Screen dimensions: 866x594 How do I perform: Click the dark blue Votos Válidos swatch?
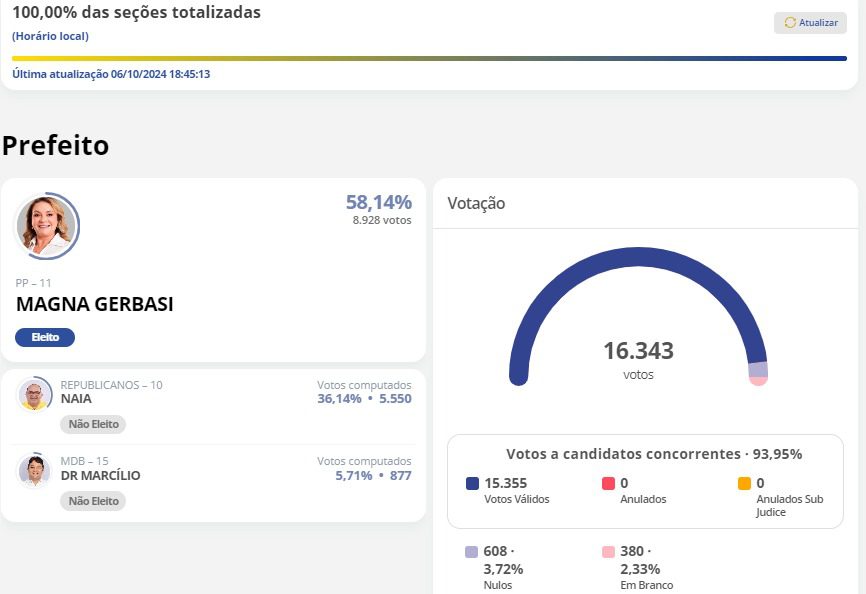click(472, 484)
